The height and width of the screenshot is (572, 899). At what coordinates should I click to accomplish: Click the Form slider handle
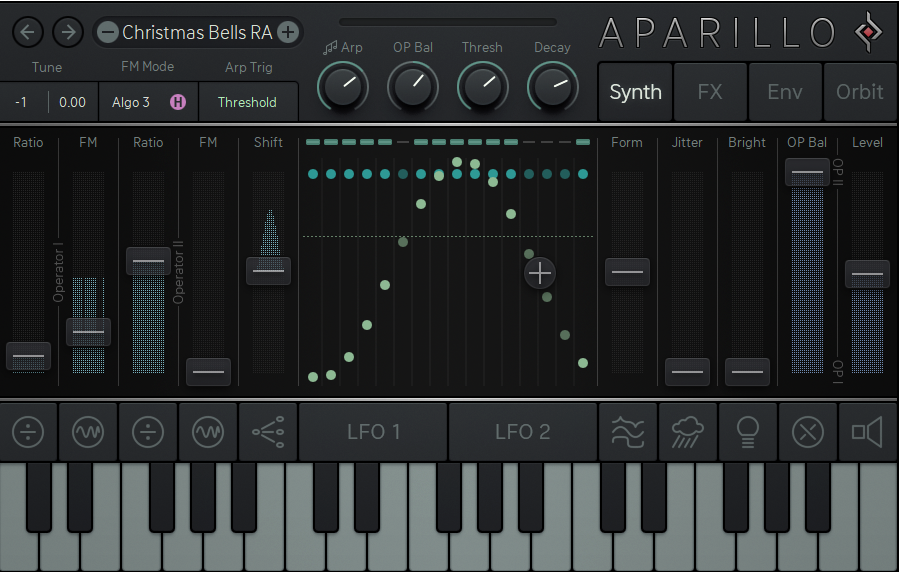627,272
